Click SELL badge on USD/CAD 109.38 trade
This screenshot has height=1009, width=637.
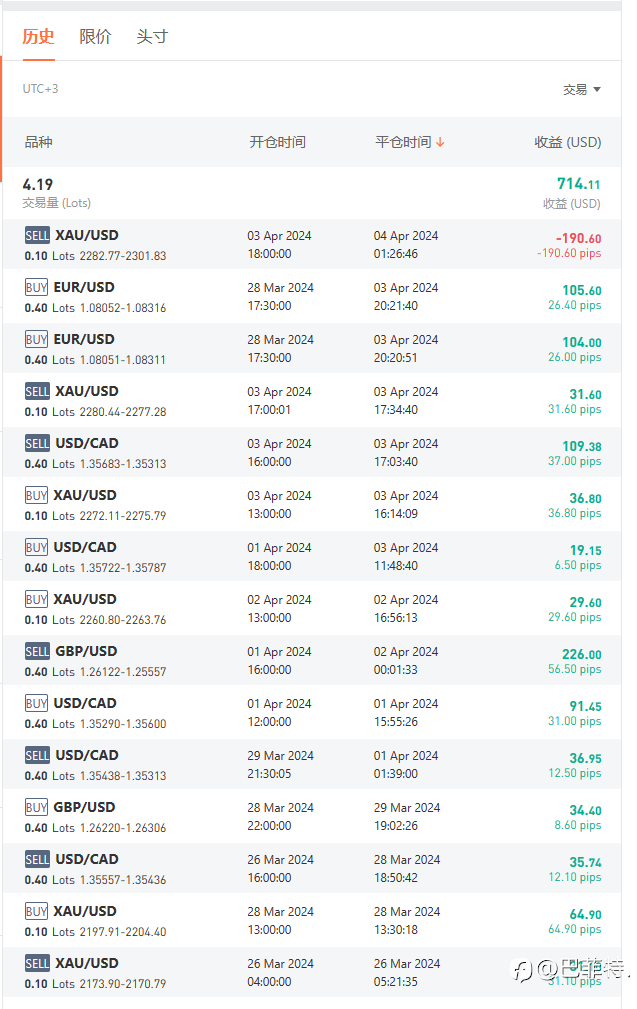tap(37, 444)
